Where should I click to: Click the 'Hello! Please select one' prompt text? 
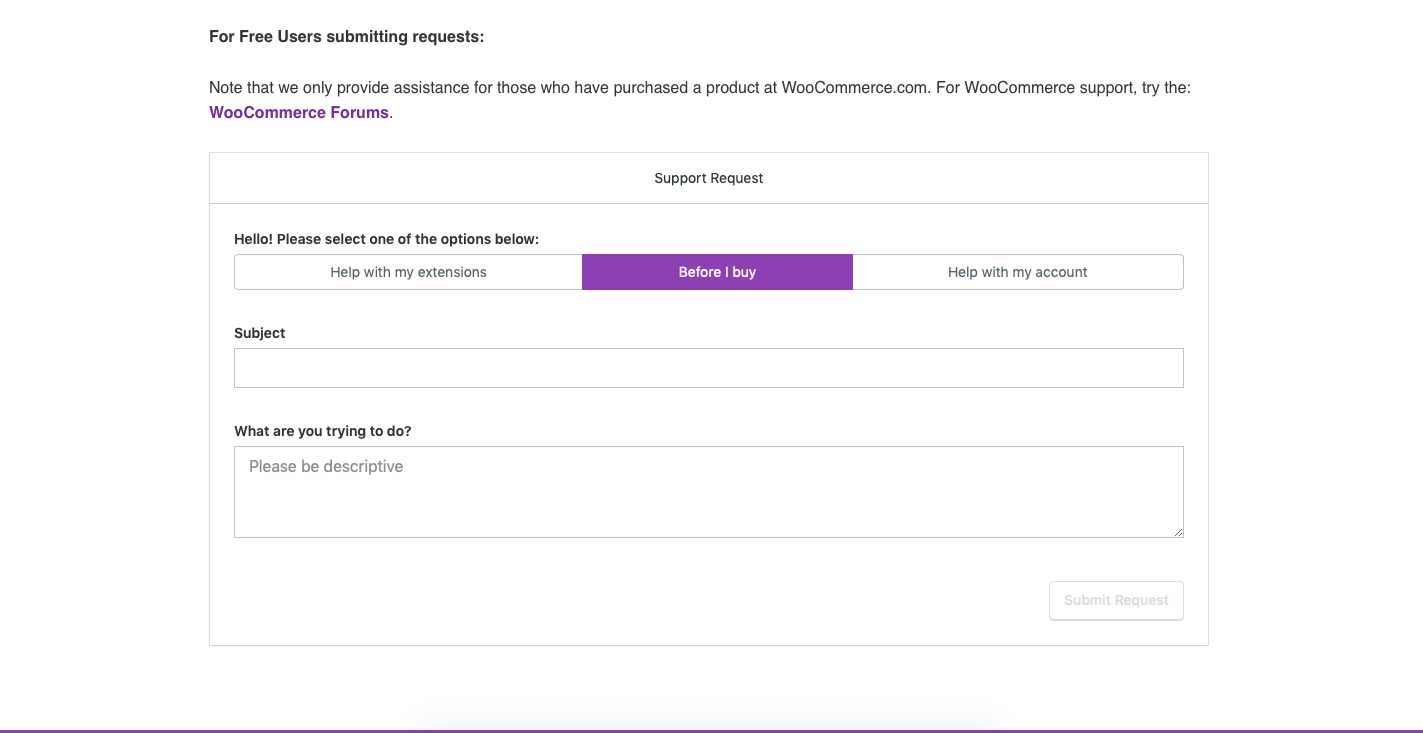pos(386,239)
